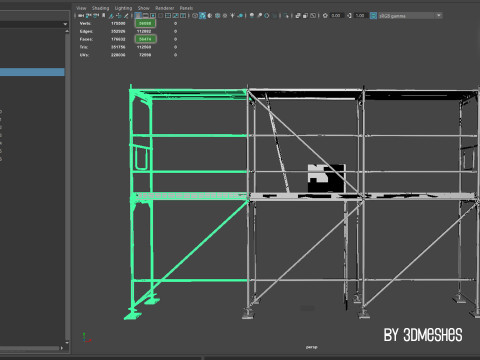The height and width of the screenshot is (360, 480).
Task: Click the 'persp' camera name label
Action: click(312, 347)
